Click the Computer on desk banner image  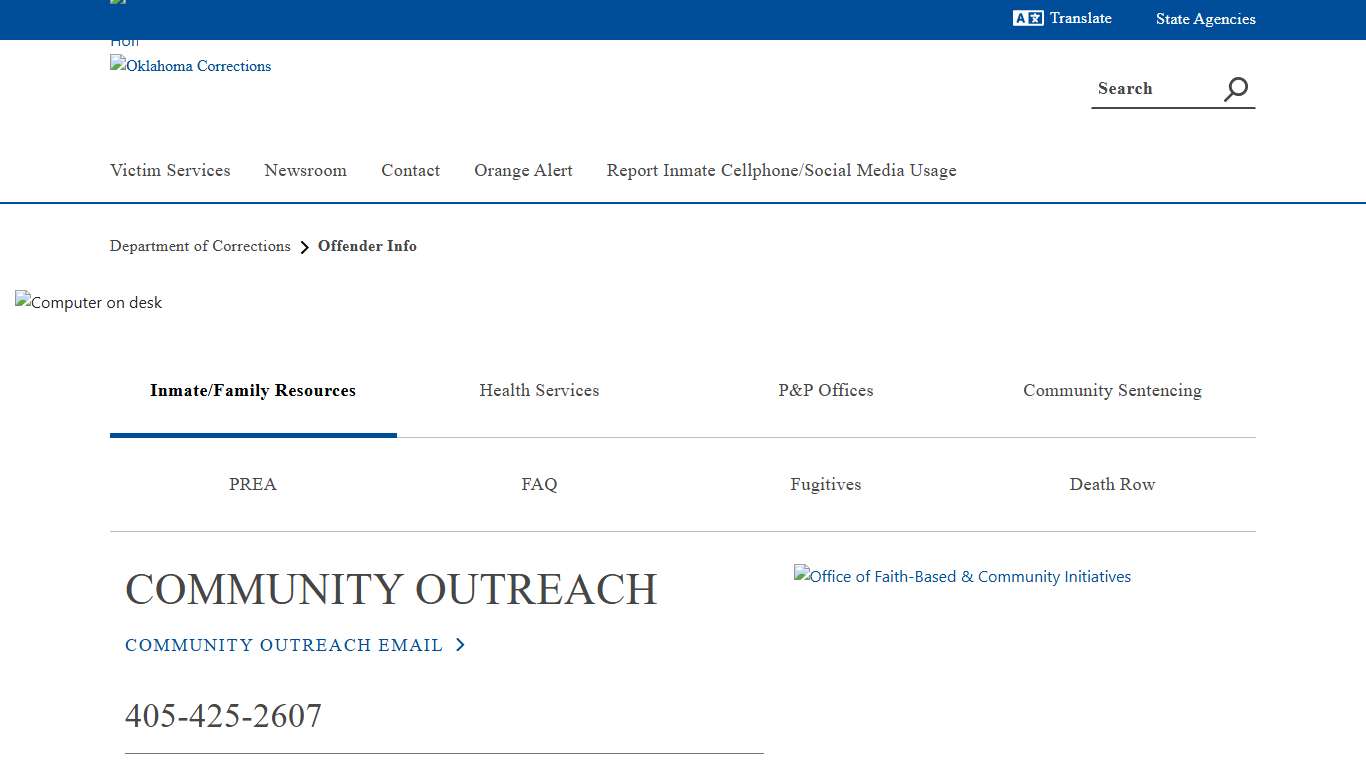pos(89,302)
